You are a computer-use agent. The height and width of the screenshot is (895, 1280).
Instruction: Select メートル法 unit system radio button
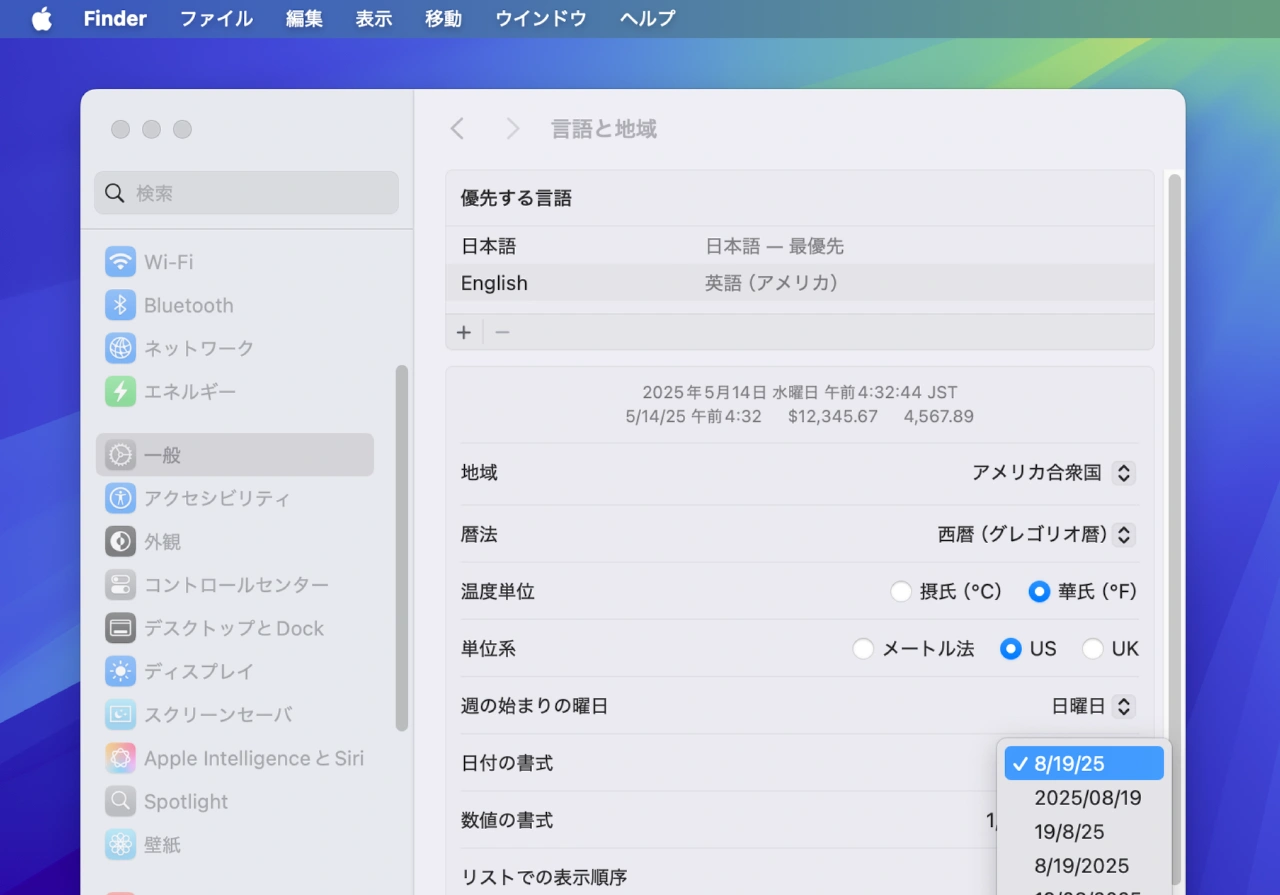(863, 649)
